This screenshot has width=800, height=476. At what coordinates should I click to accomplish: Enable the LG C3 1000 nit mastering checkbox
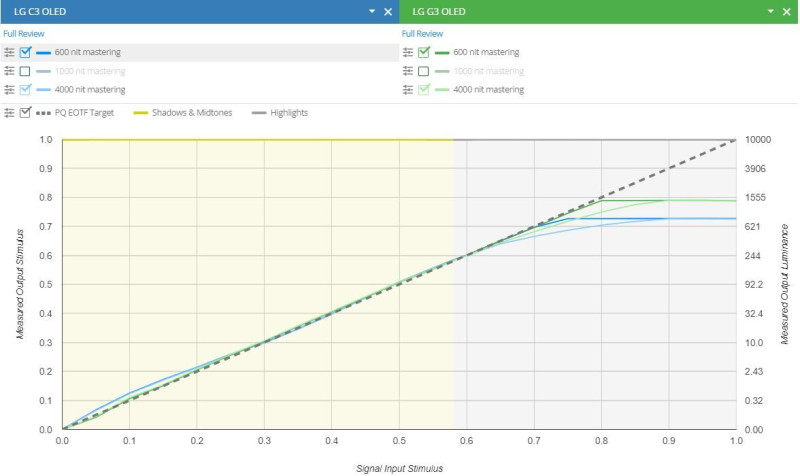click(25, 71)
